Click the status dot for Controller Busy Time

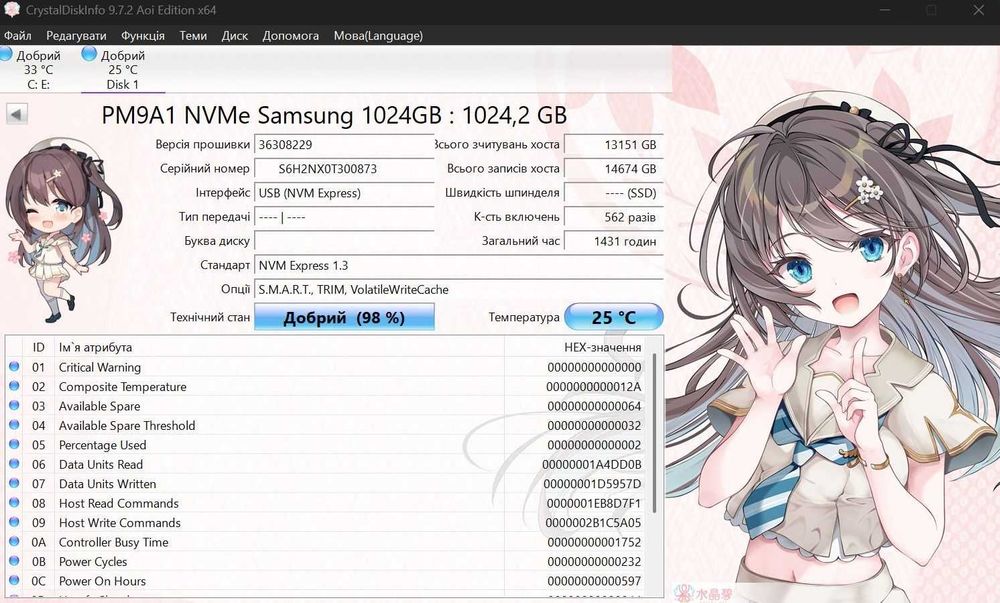14,542
